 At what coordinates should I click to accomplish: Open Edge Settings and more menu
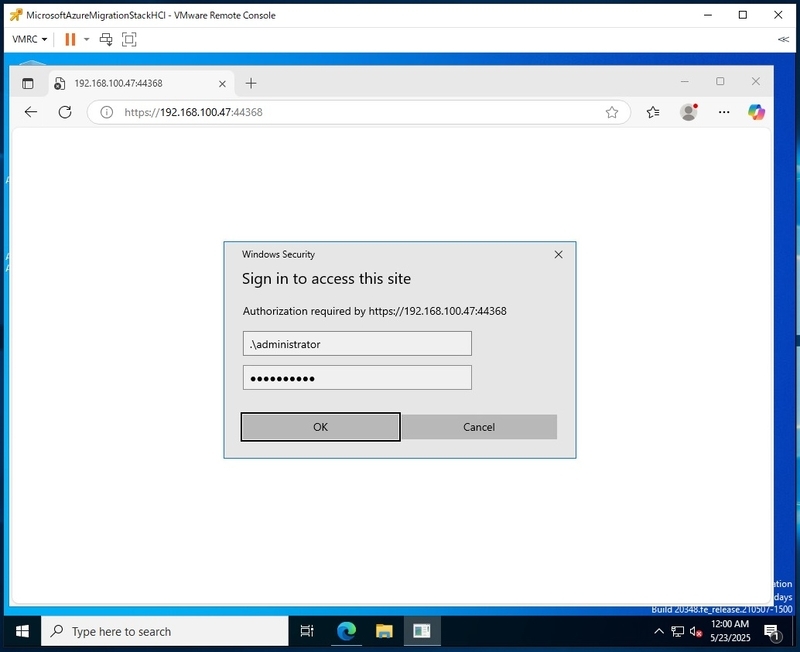click(x=724, y=112)
